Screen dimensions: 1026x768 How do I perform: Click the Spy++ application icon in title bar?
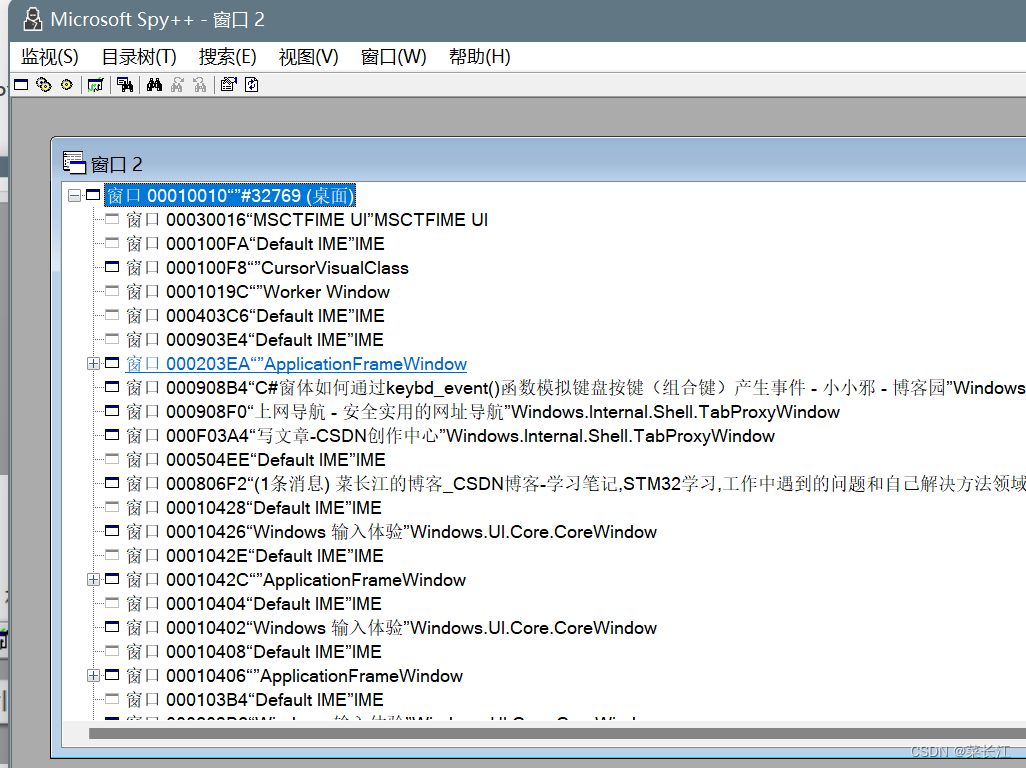32,20
